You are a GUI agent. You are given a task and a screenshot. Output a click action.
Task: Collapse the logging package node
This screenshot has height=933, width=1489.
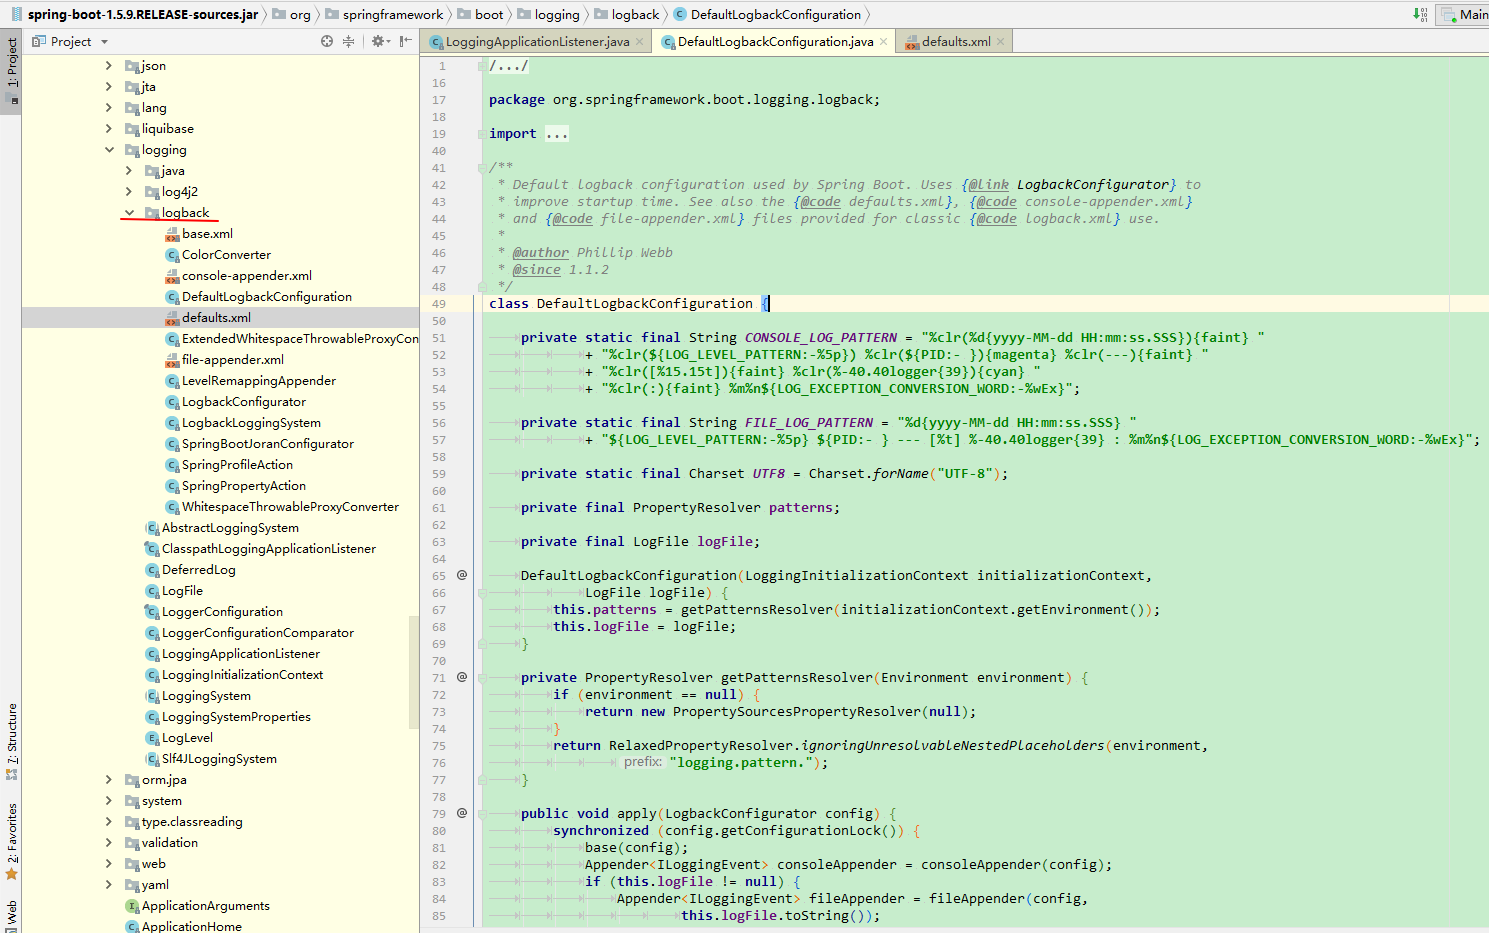(x=109, y=149)
